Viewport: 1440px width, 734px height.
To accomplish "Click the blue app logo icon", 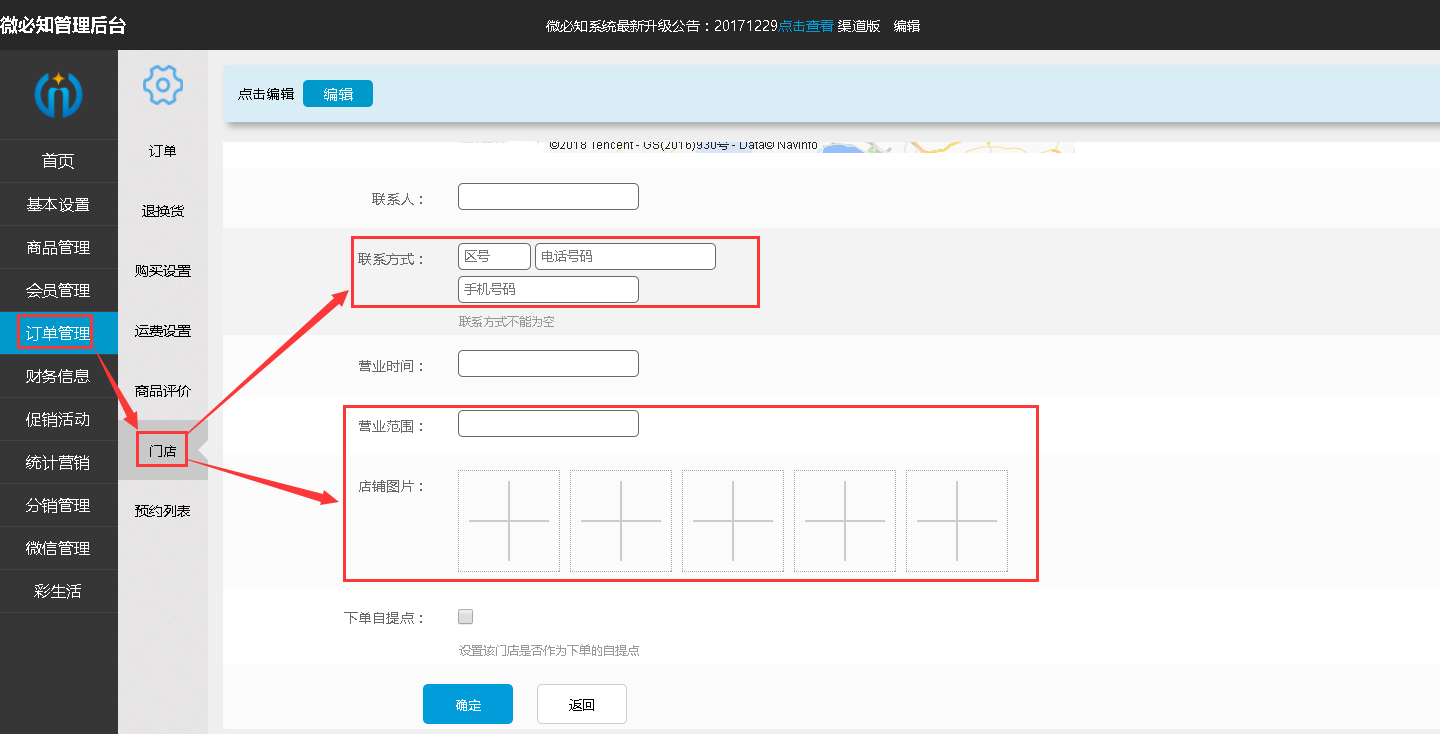I will [x=58, y=95].
